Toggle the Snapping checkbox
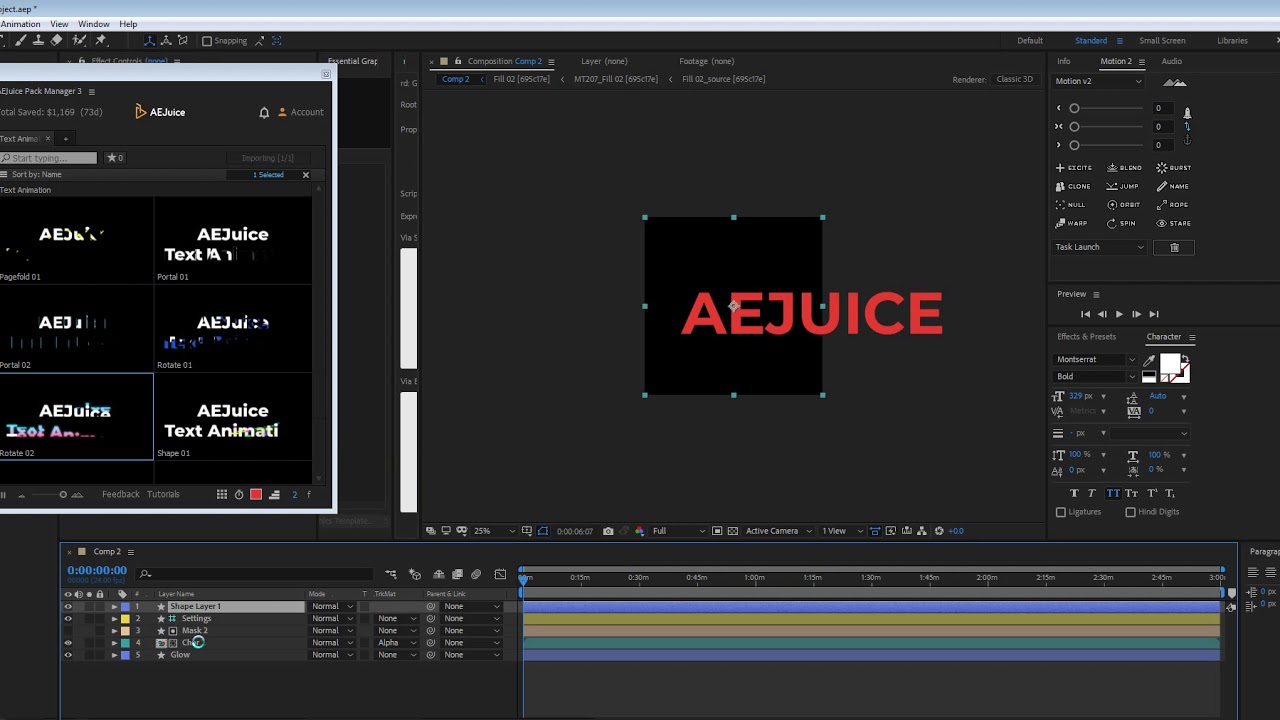 [x=207, y=41]
